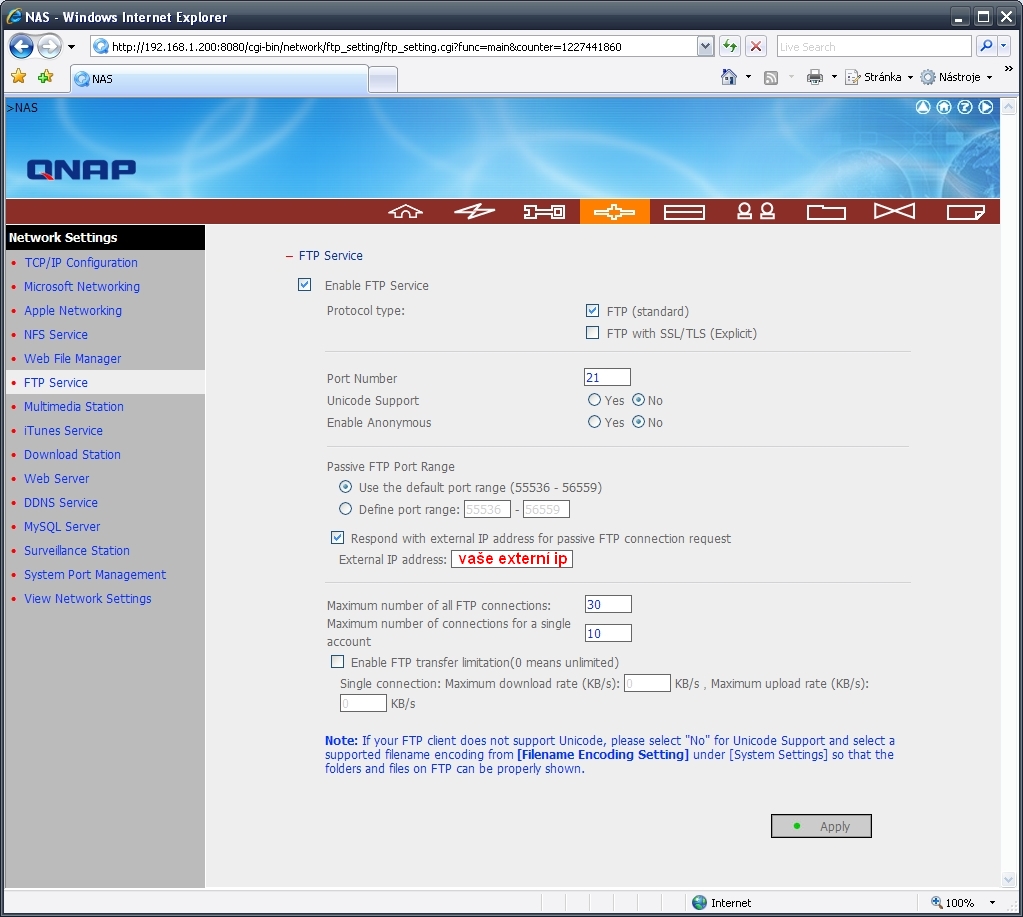Click the browser Forward button
Image resolution: width=1023 pixels, height=917 pixels.
[x=49, y=46]
